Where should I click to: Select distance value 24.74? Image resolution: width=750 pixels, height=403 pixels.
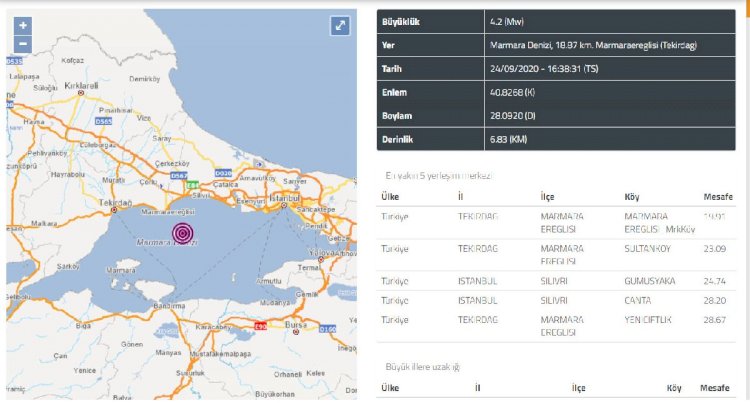715,281
